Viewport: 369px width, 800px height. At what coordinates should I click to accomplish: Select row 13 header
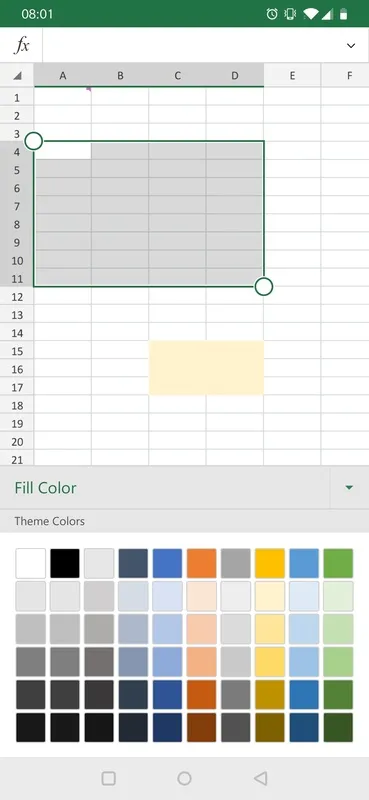pyautogui.click(x=17, y=315)
